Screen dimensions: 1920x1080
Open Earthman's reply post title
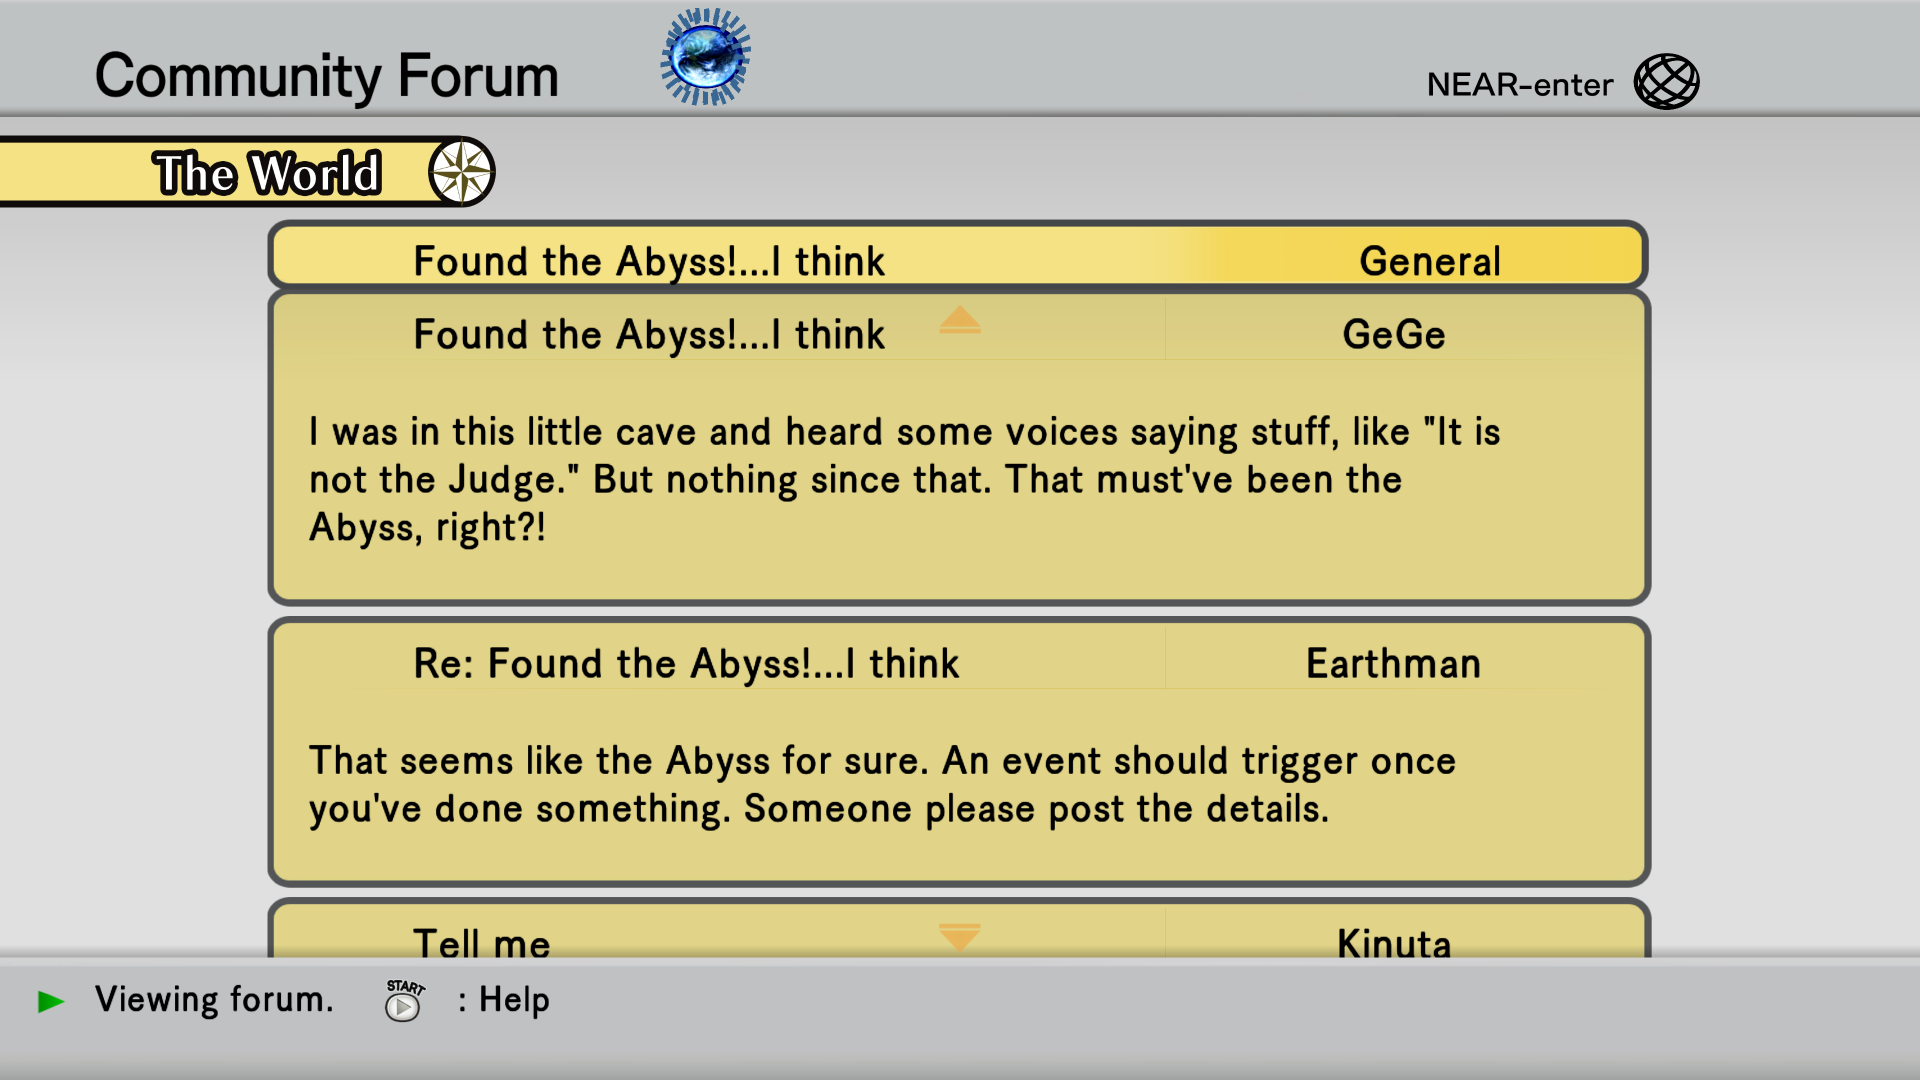point(686,664)
